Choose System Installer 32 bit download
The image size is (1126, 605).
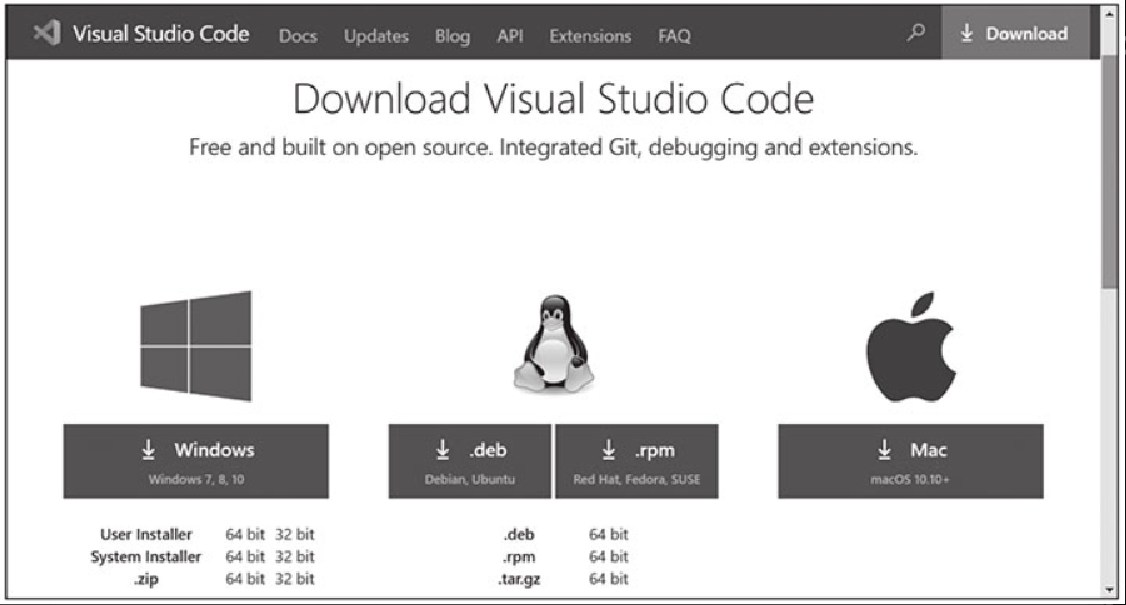pos(294,556)
